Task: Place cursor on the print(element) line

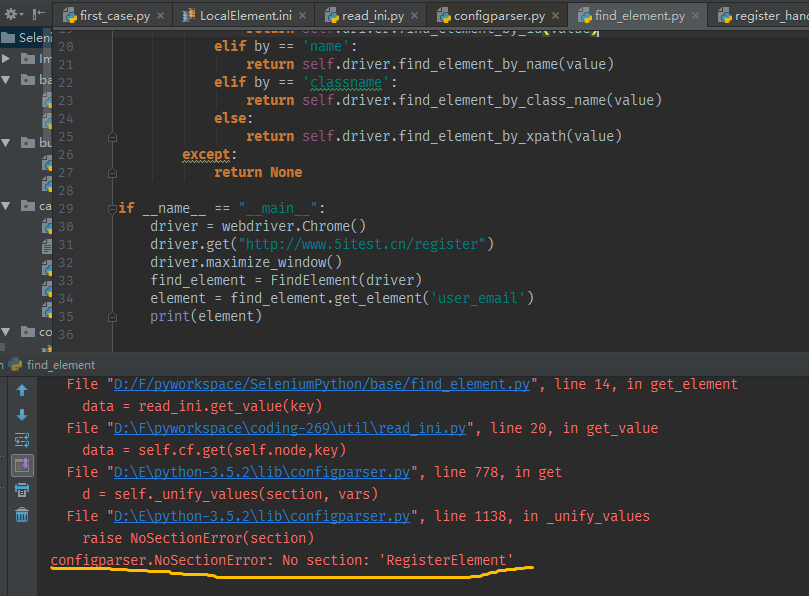Action: 206,317
